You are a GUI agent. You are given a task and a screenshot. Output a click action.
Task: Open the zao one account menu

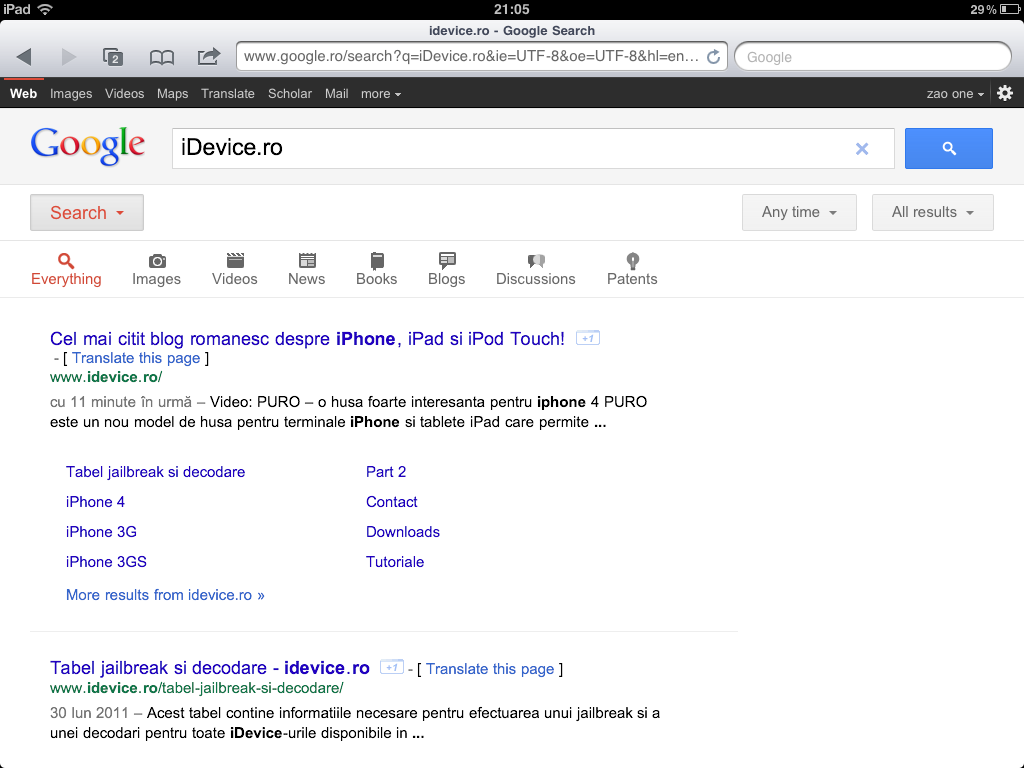pyautogui.click(x=955, y=93)
